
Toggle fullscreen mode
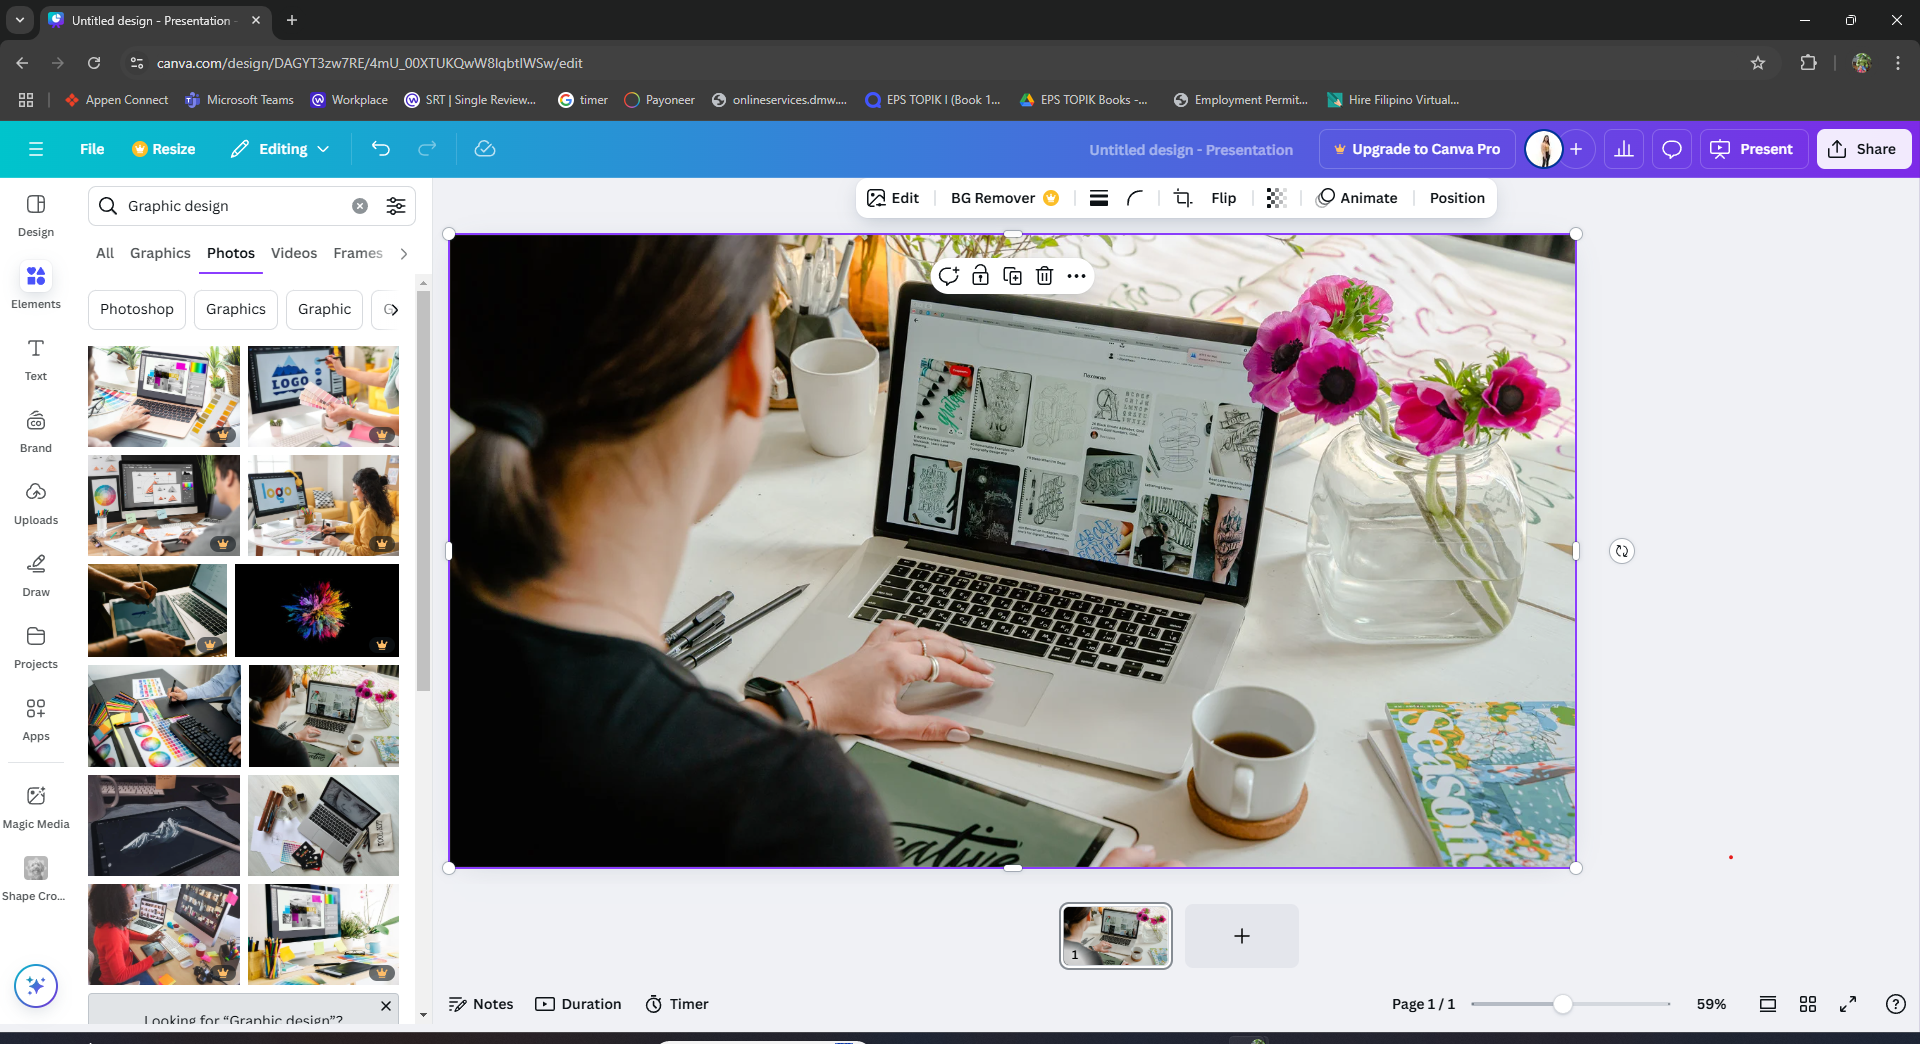[x=1848, y=1004]
